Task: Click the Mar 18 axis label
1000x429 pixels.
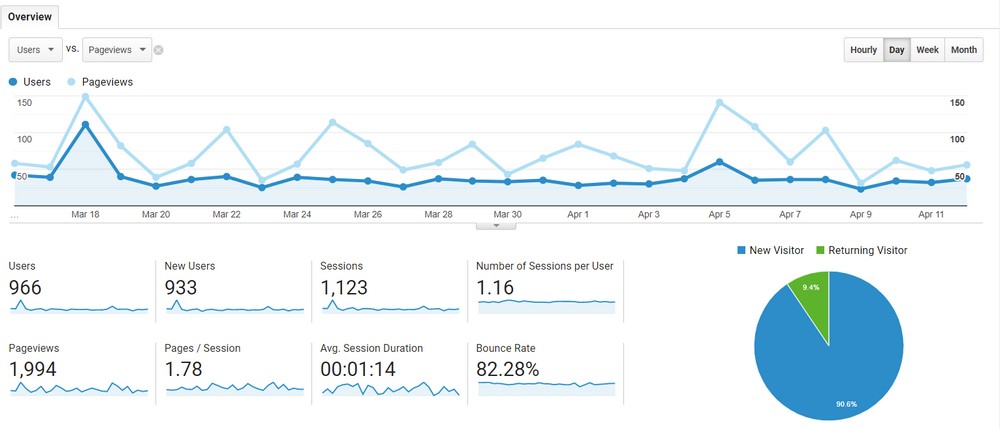Action: coord(85,215)
